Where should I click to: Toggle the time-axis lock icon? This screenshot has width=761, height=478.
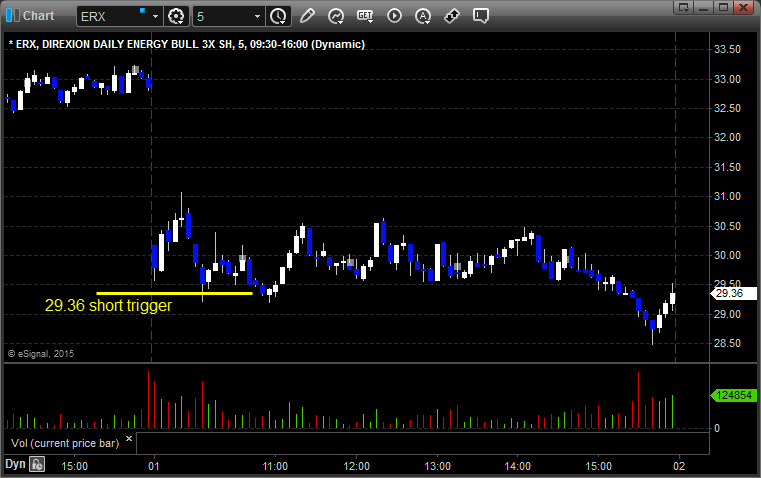coord(37,464)
